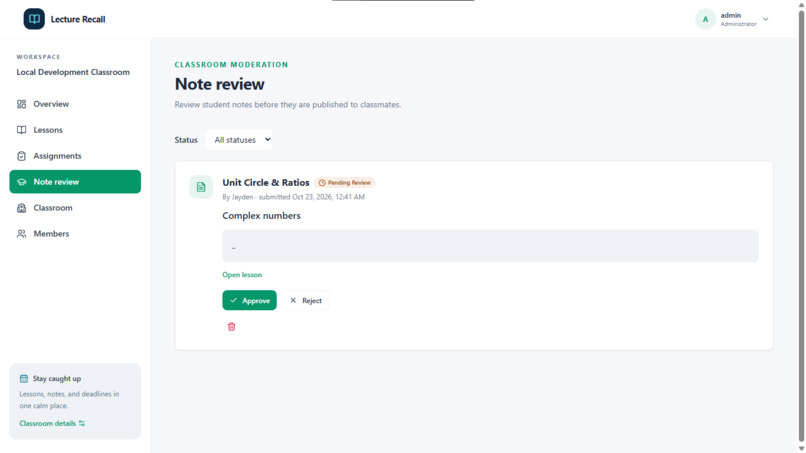This screenshot has width=806, height=453.
Task: Click the admin avatar circle with letter A
Action: tap(705, 19)
